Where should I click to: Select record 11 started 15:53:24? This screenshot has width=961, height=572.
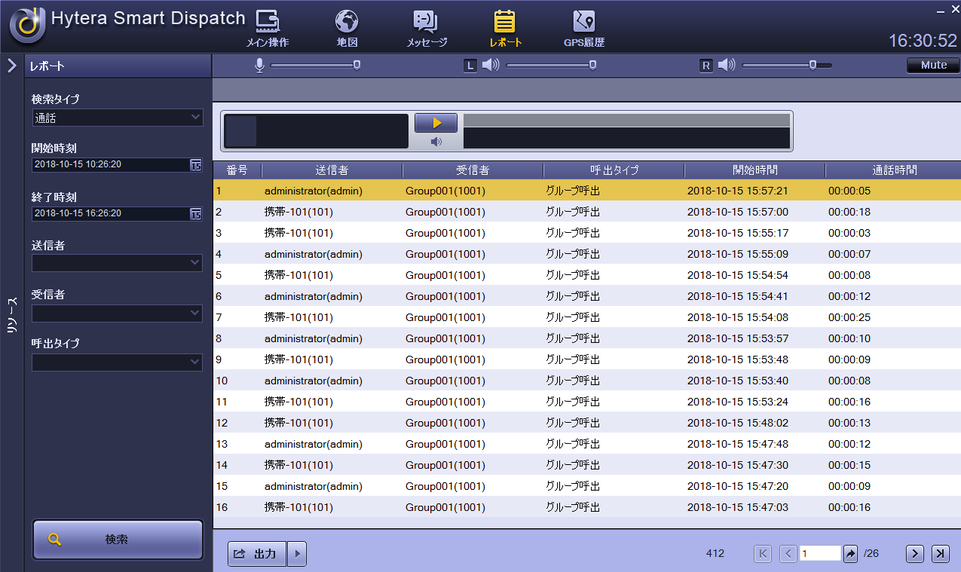(587, 402)
